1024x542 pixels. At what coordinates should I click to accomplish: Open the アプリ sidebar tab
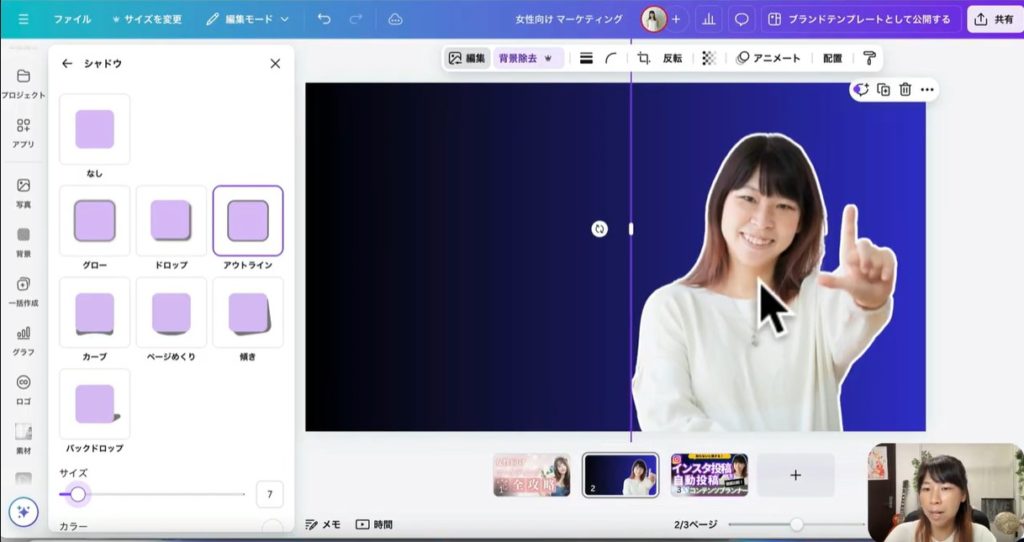[x=23, y=132]
